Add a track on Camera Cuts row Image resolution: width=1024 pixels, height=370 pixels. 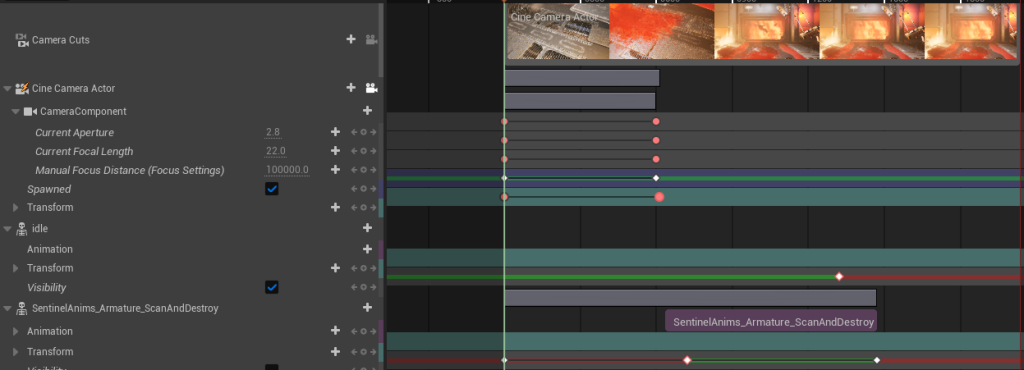[351, 39]
